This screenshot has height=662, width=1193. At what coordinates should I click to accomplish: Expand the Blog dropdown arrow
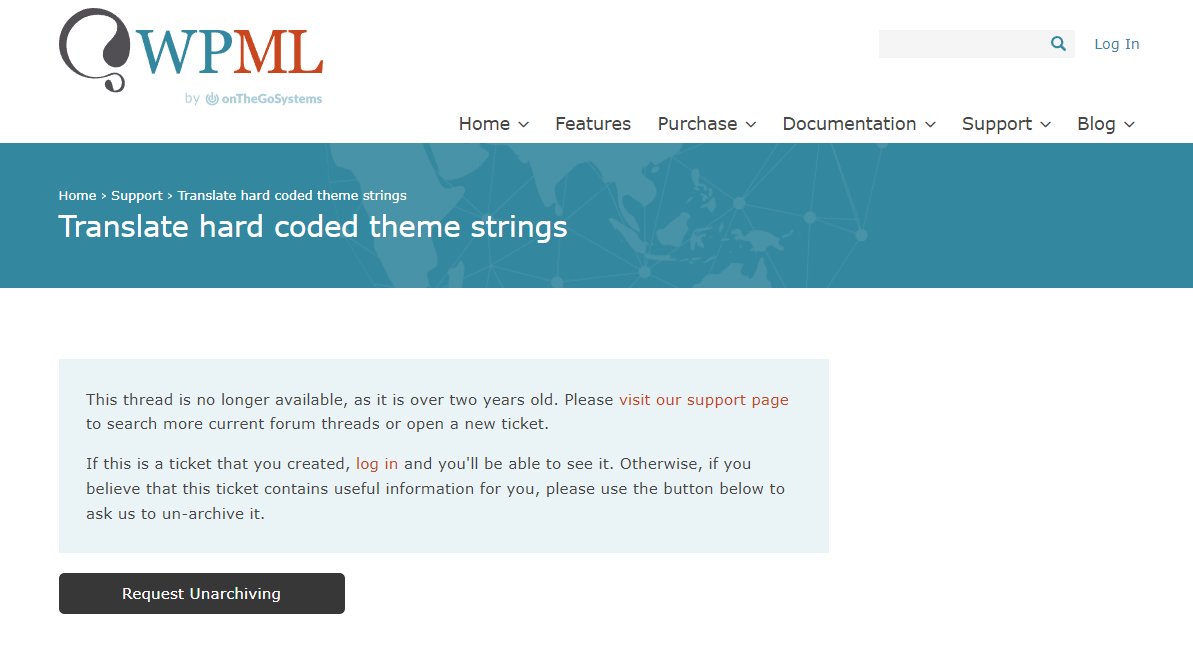pos(1130,125)
